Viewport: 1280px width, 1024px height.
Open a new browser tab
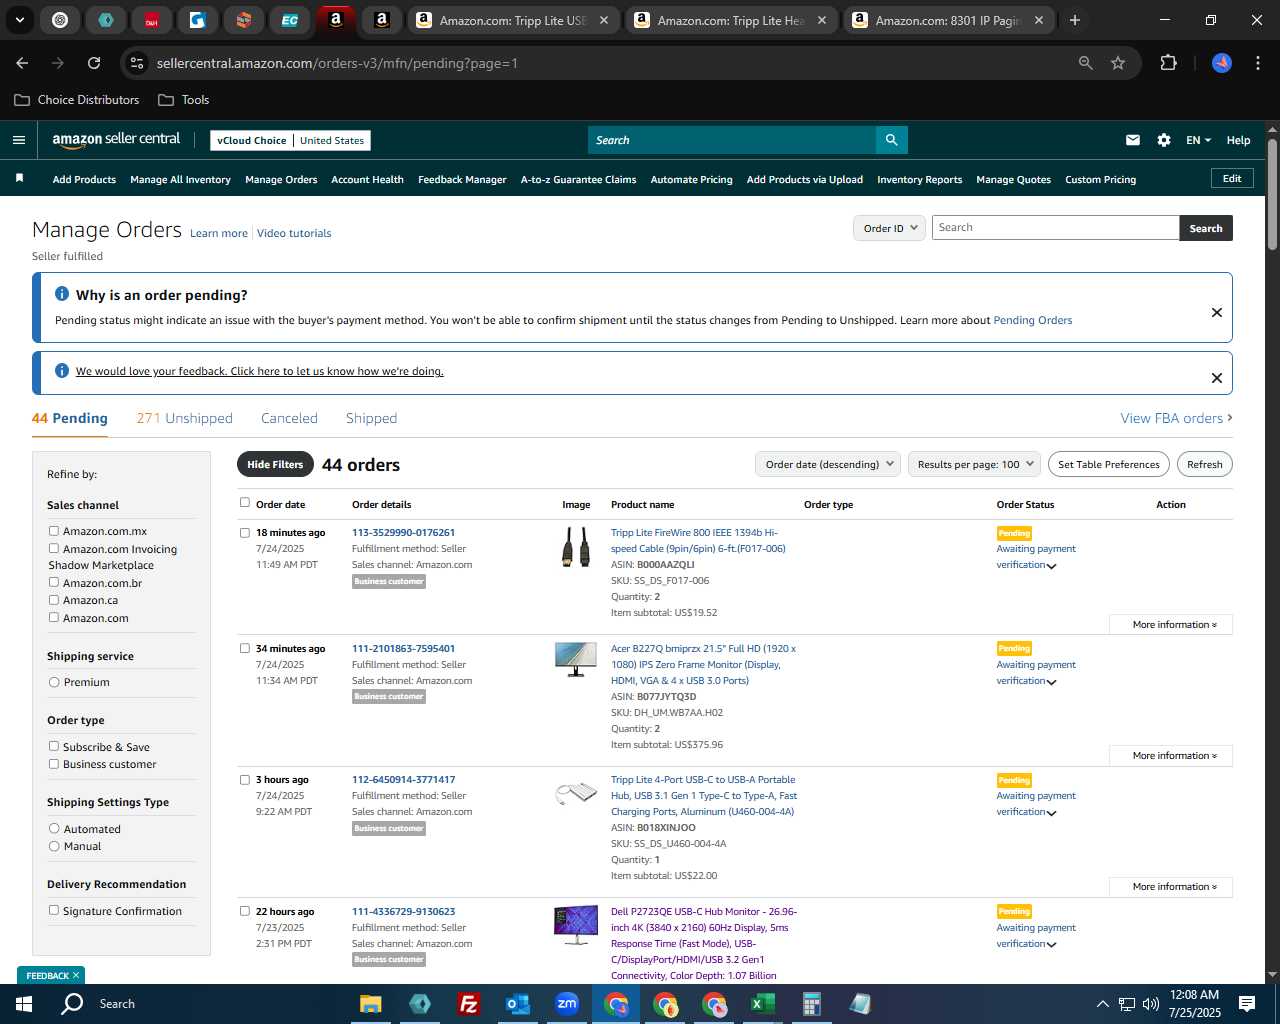pos(1075,20)
